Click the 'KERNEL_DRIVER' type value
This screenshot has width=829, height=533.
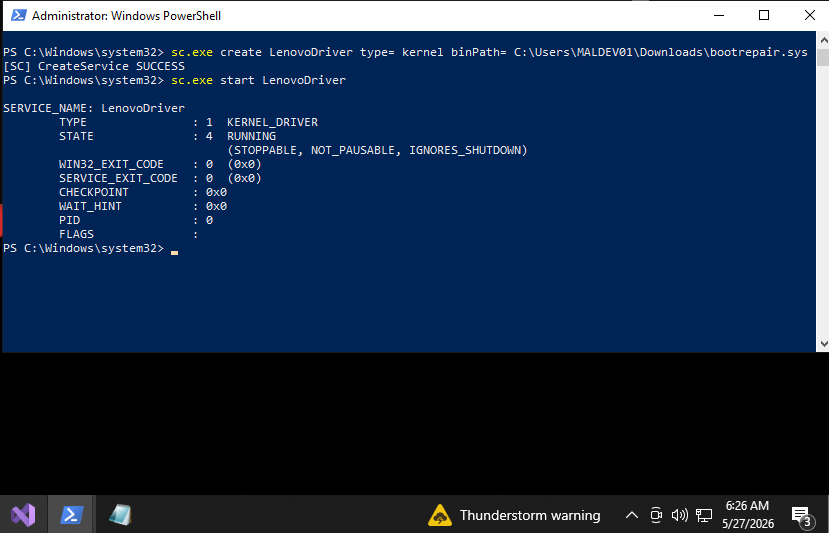[272, 123]
